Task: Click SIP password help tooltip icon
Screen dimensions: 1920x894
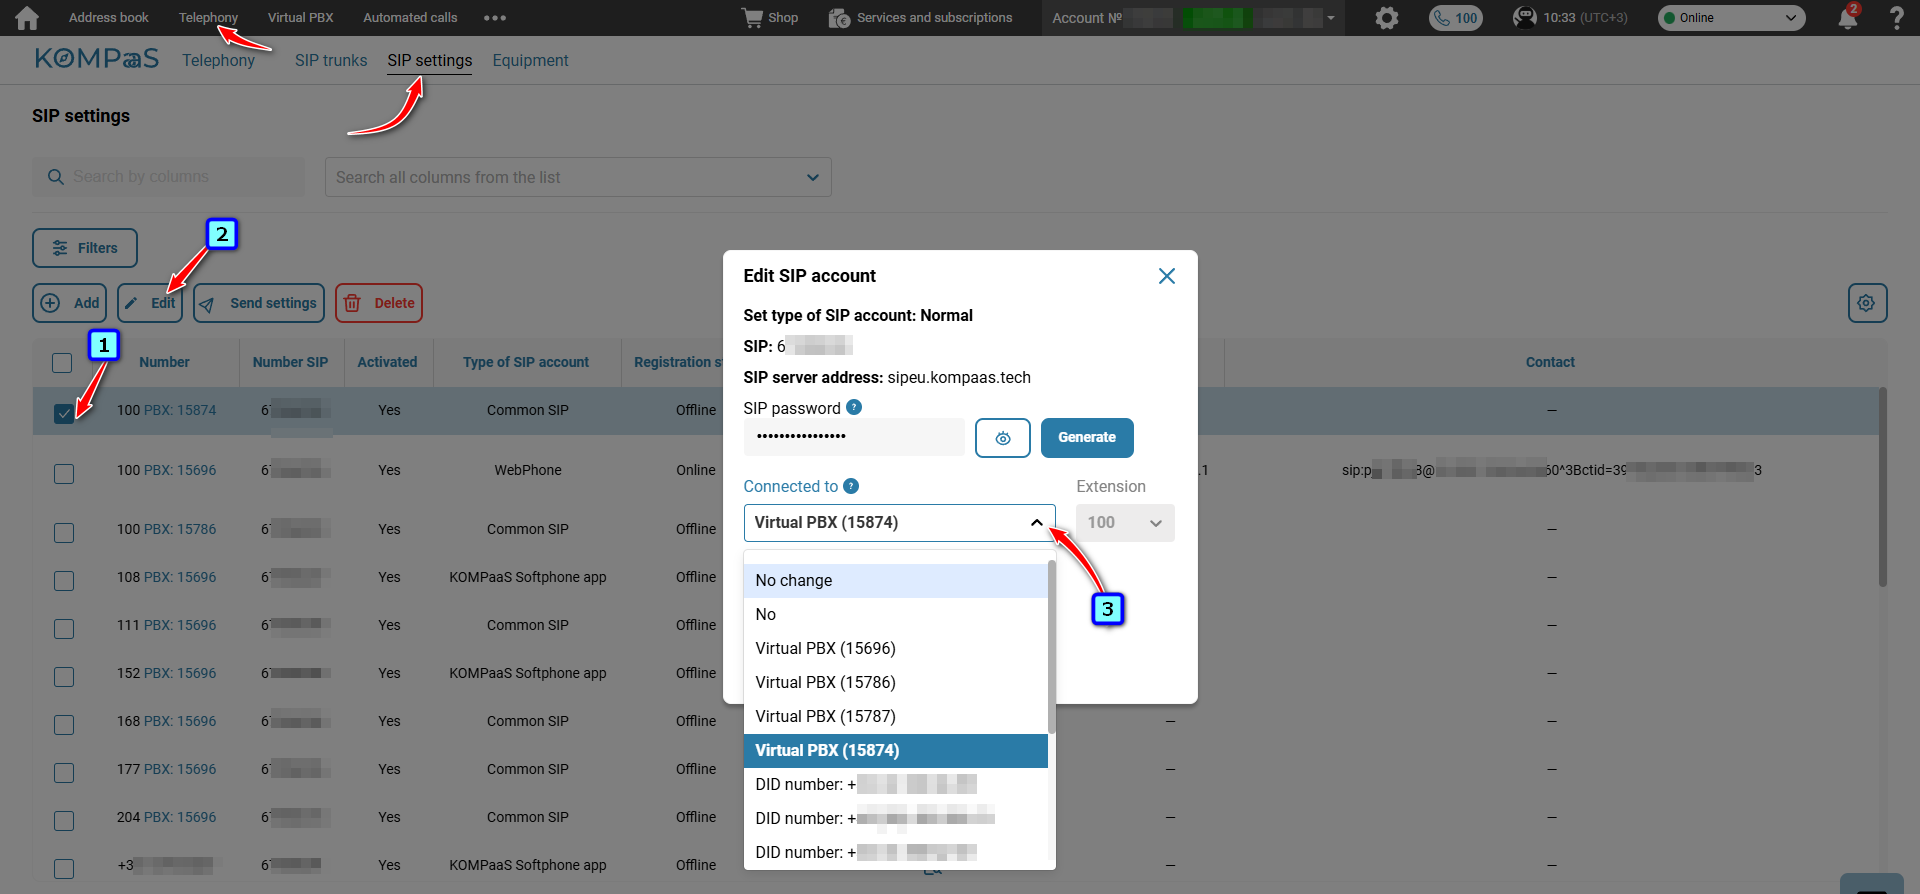Action: pyautogui.click(x=854, y=407)
